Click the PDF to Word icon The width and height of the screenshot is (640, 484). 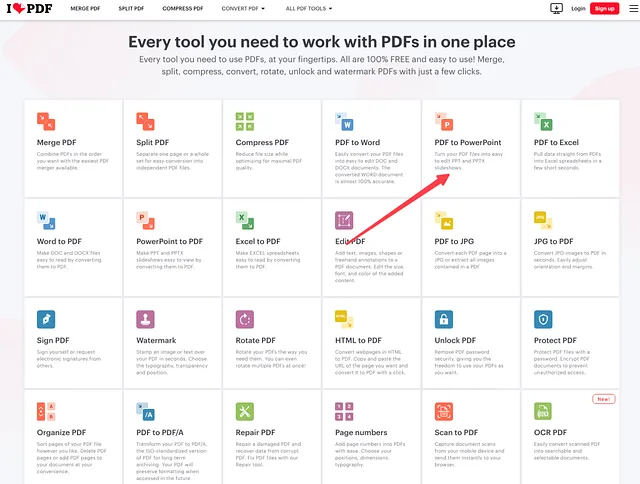tap(344, 121)
